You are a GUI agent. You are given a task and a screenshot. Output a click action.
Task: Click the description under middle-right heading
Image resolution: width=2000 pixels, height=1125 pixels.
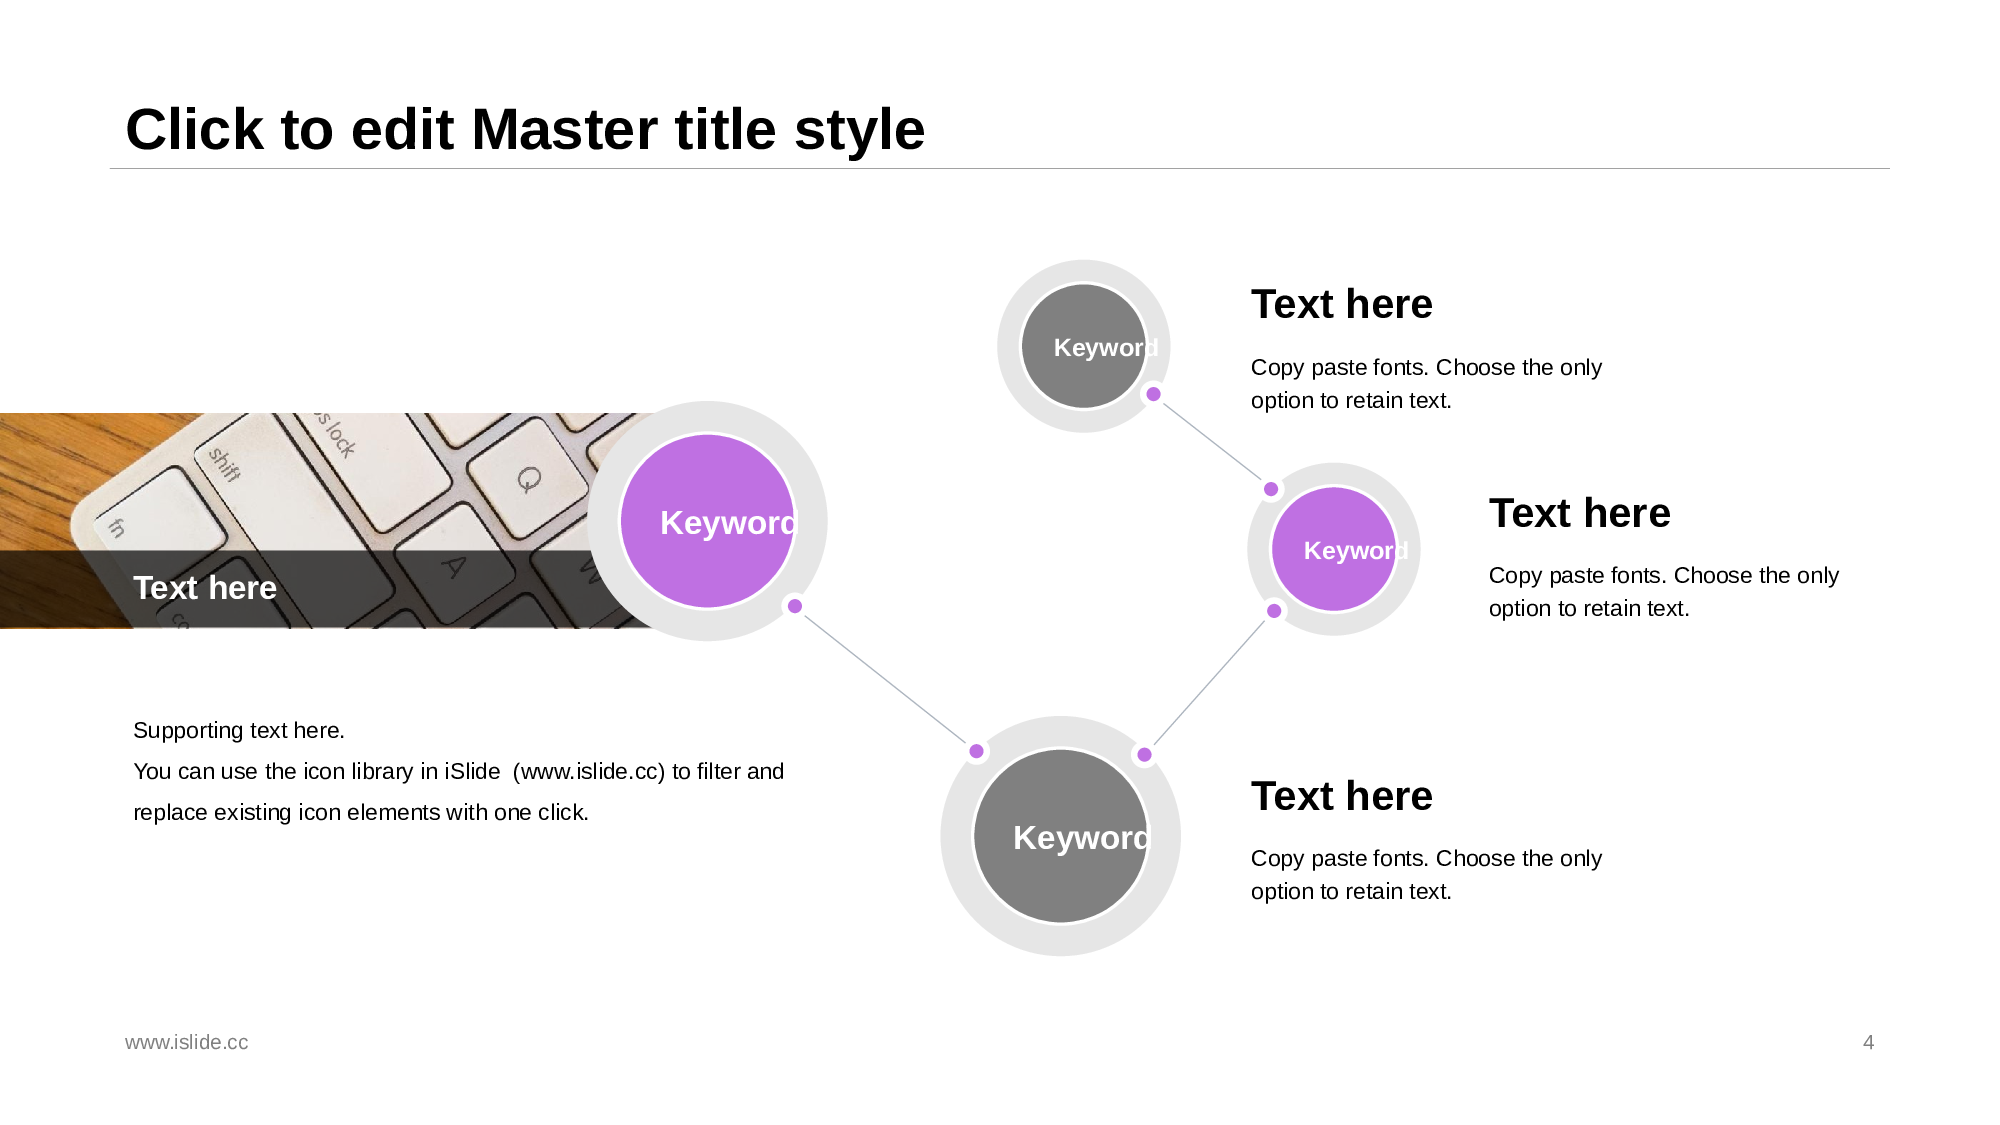[x=1663, y=592]
